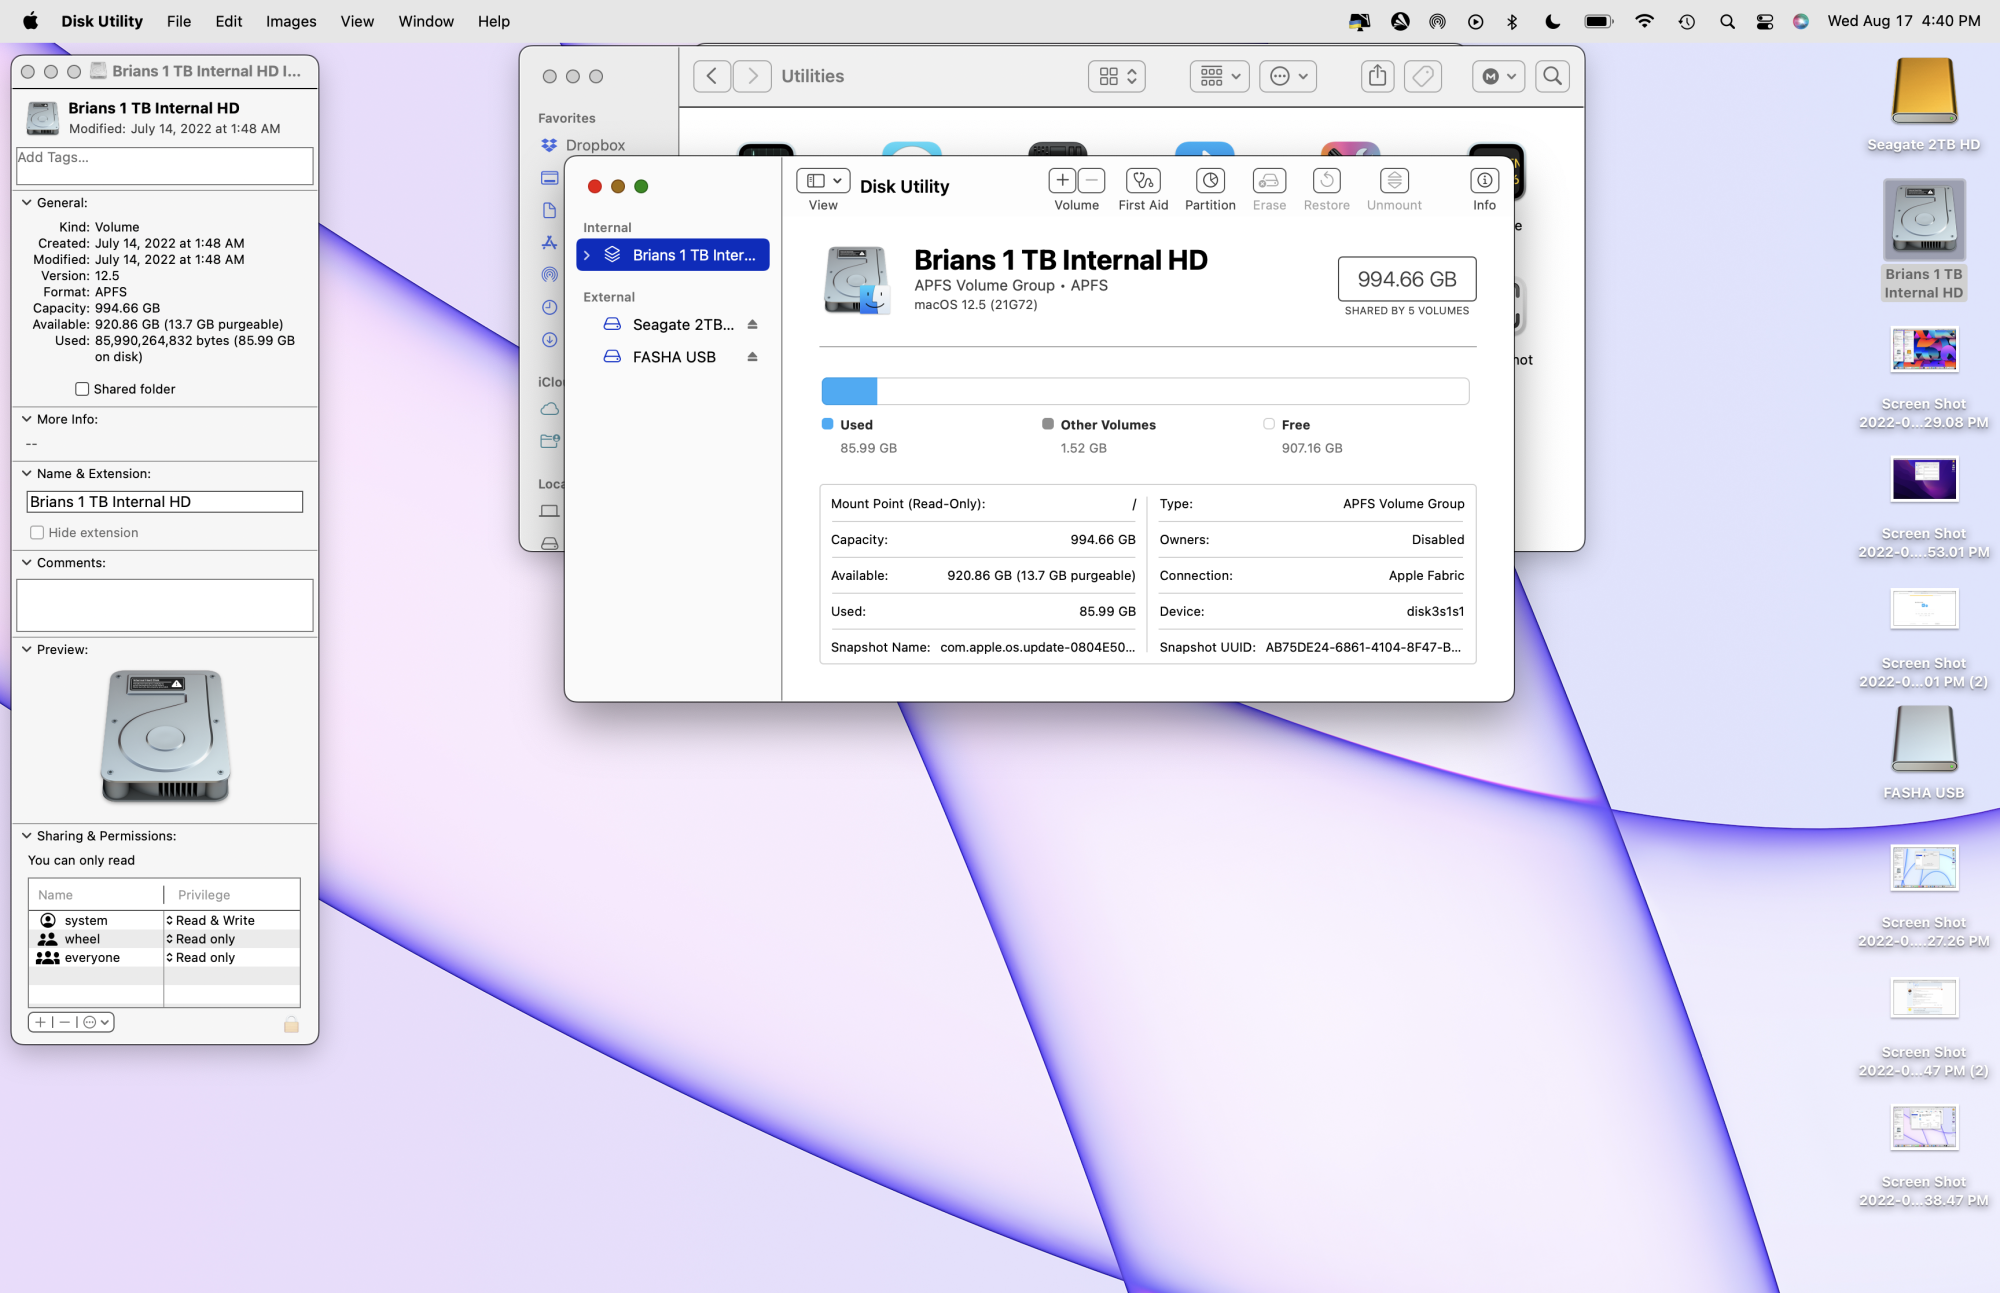The image size is (2000, 1293).
Task: Click the First Aid toolbar icon
Action: [x=1142, y=181]
